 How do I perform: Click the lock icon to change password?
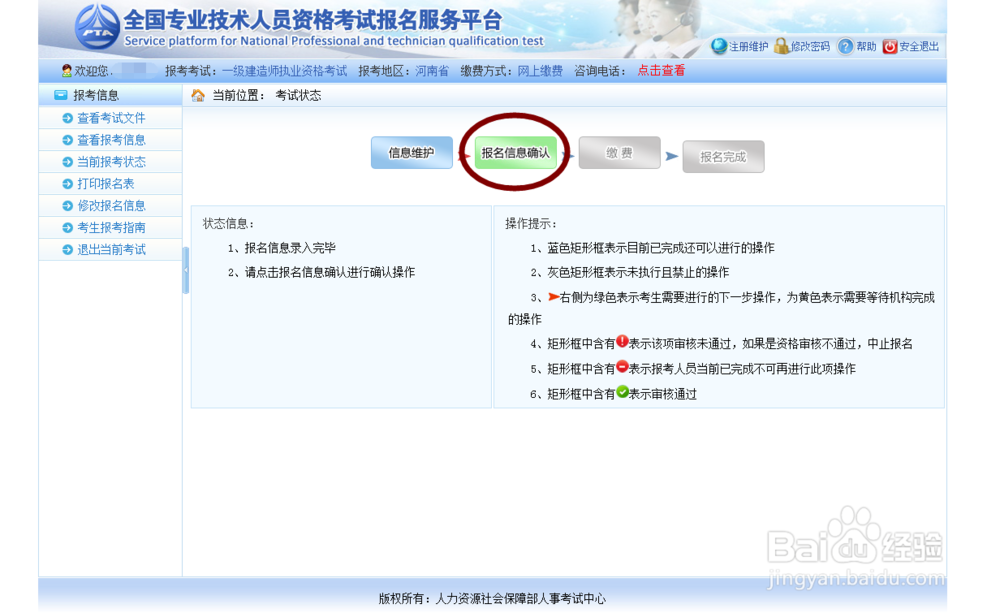(781, 47)
